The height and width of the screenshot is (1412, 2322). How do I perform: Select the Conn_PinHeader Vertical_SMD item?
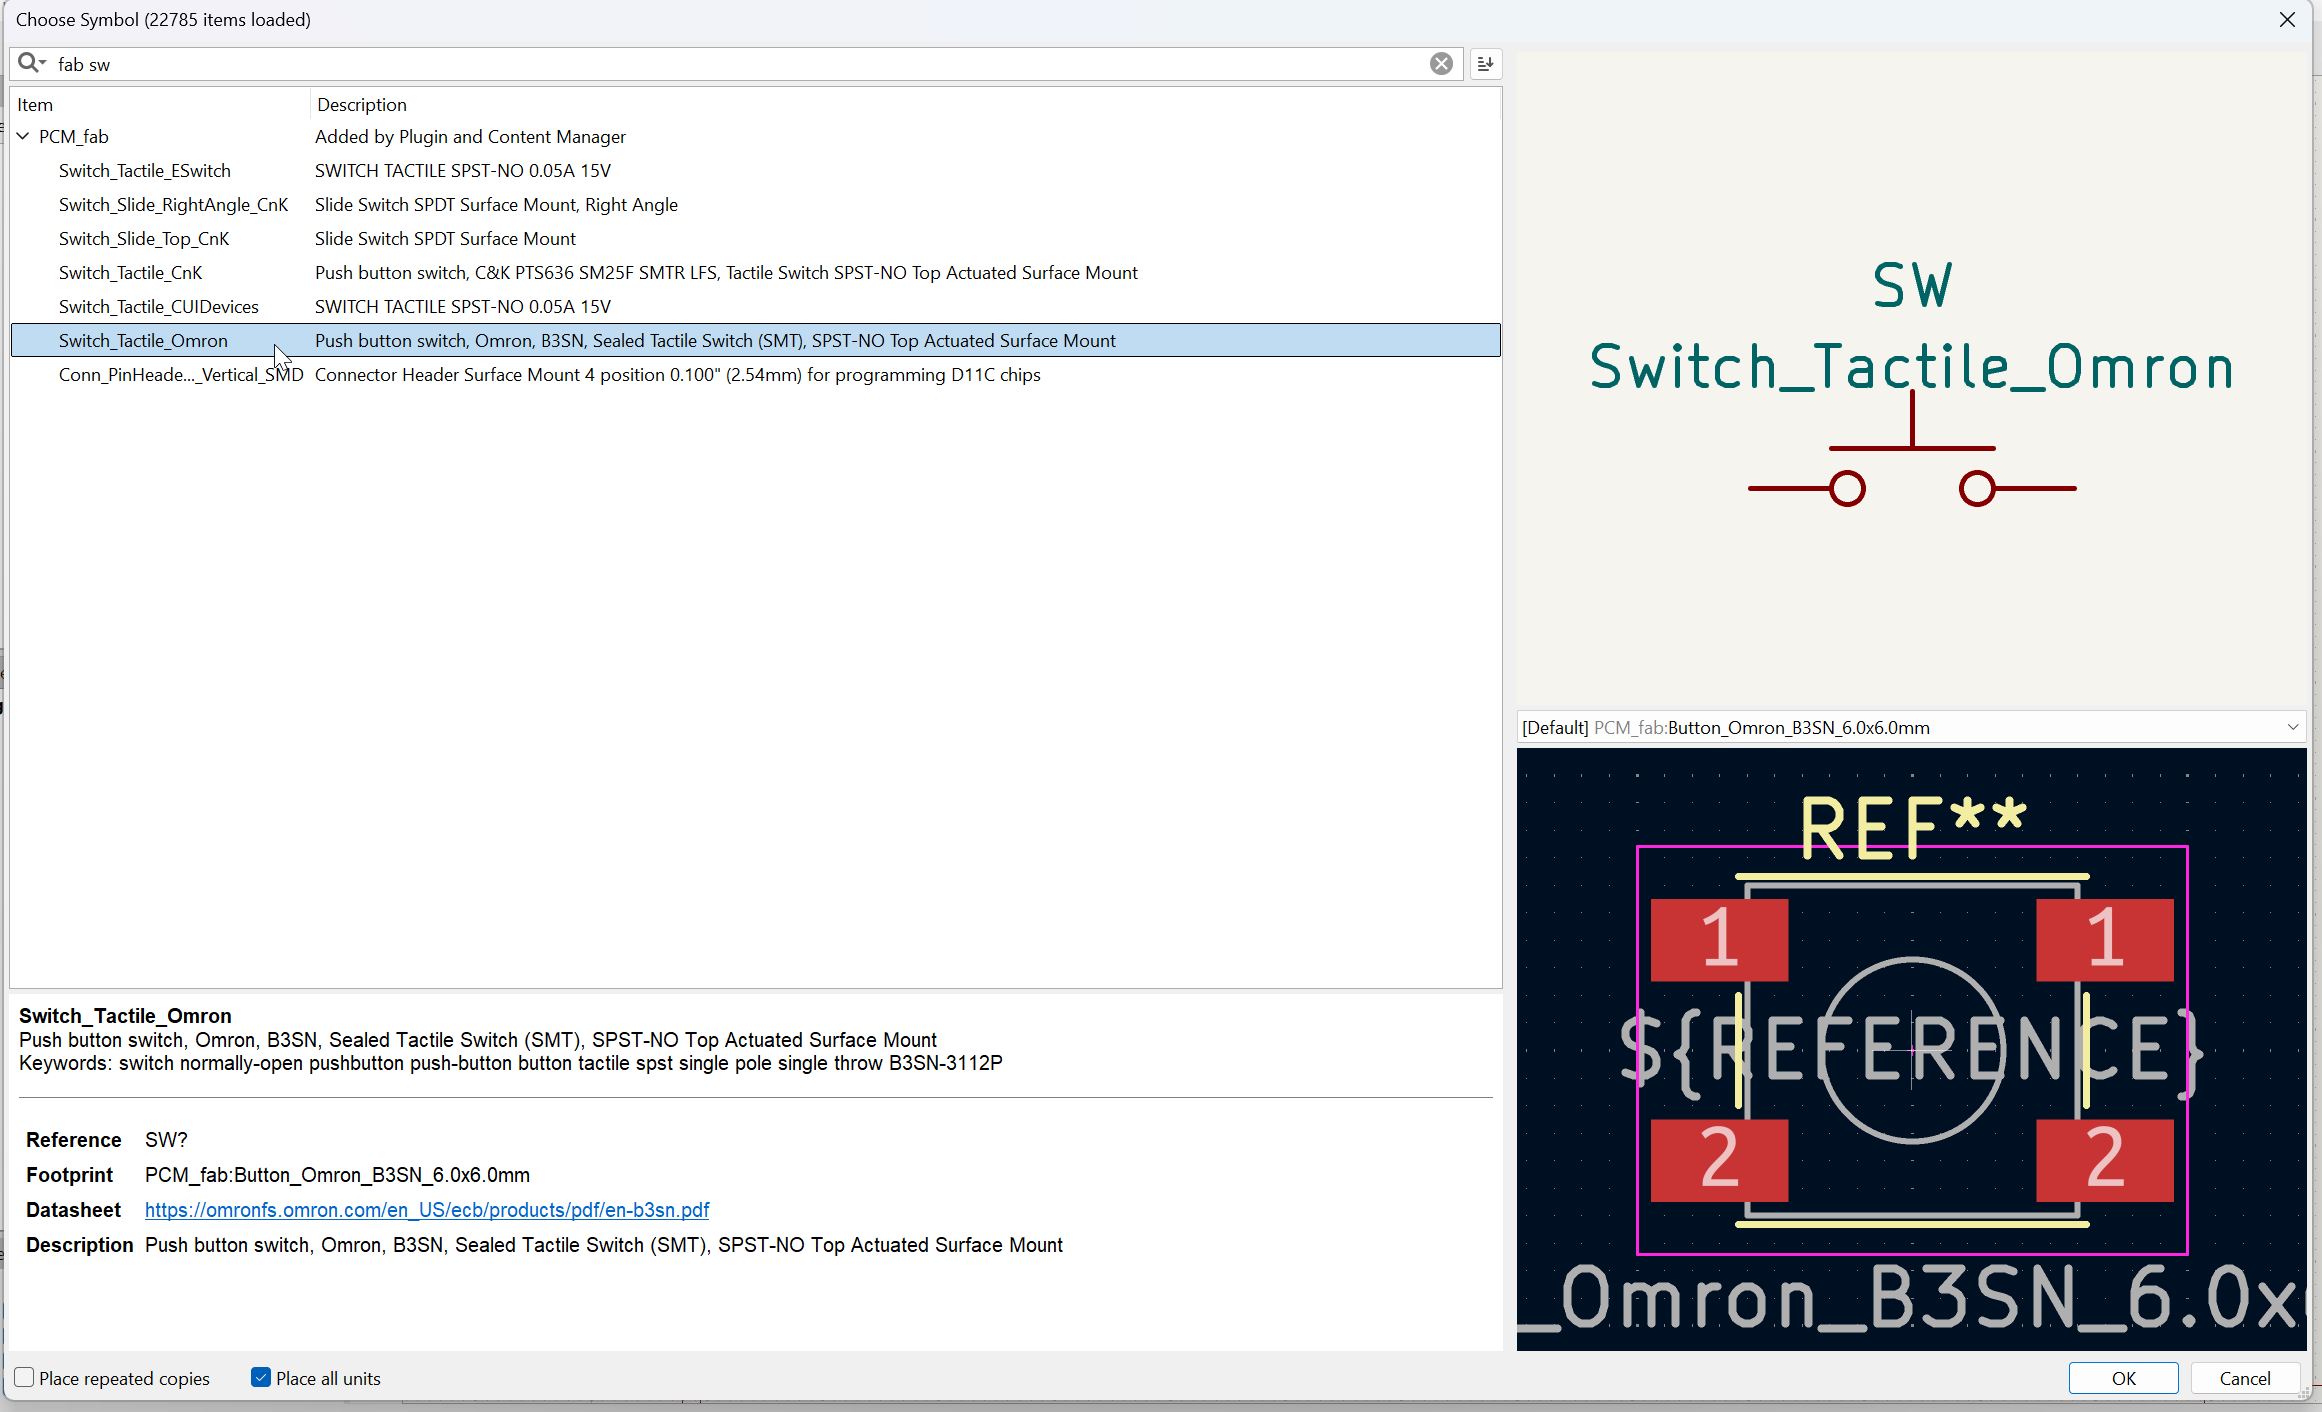pyautogui.click(x=180, y=374)
